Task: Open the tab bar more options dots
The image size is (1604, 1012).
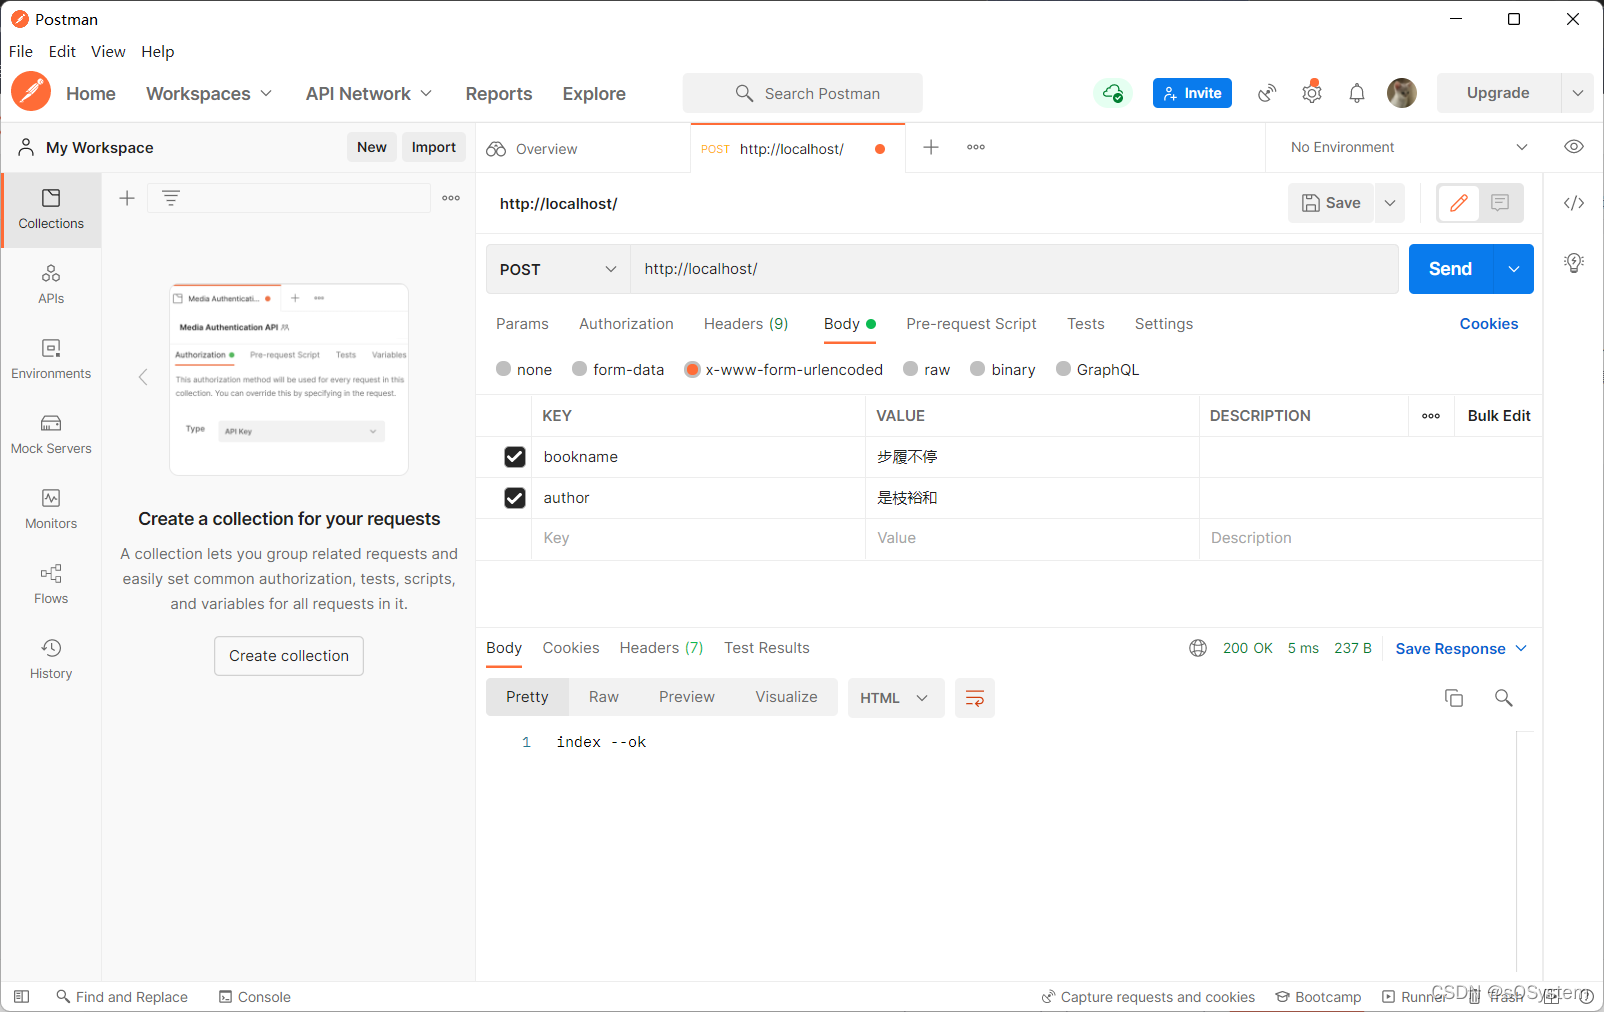Action: pos(976,147)
